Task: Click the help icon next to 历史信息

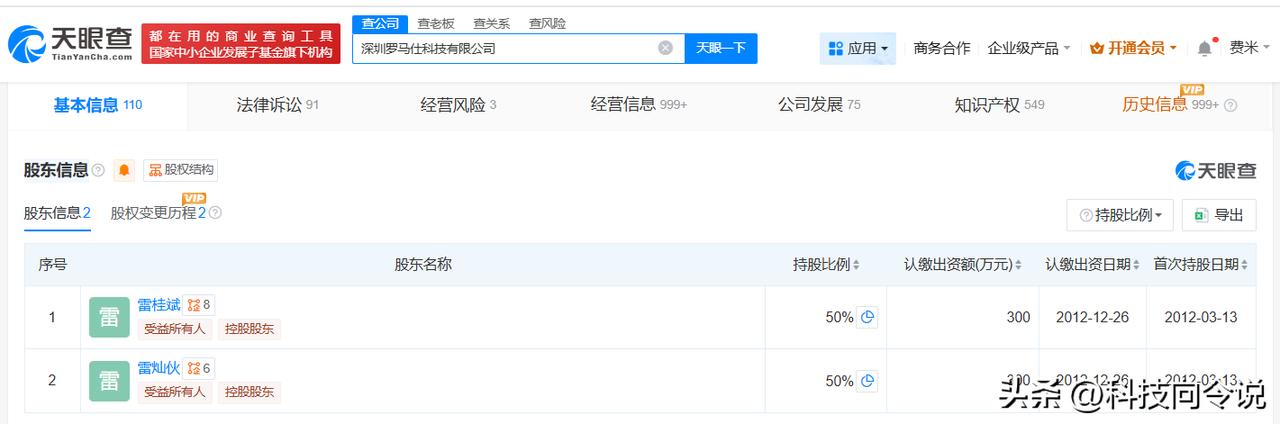Action: 1230,105
